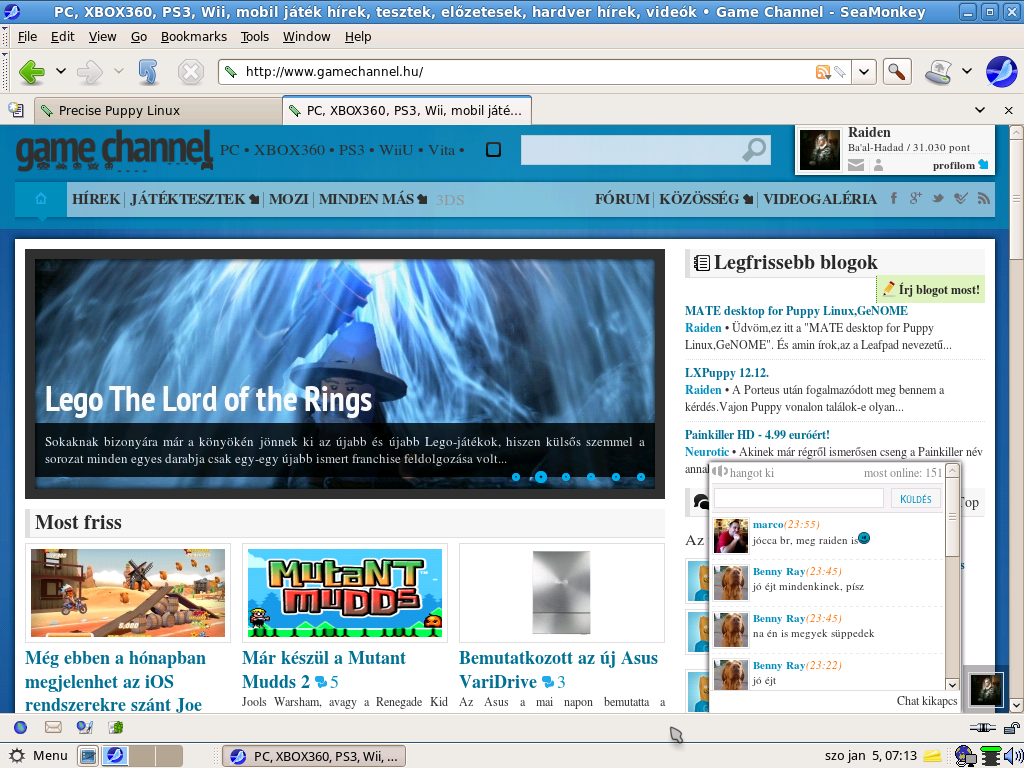Viewport: 1024px width, 768px height.
Task: Open the Mutant Mudds article thumbnail
Action: point(344,592)
